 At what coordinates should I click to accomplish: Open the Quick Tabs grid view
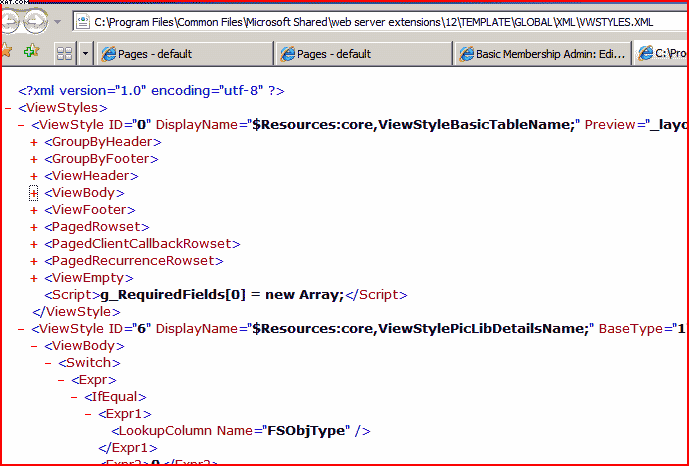click(x=64, y=53)
